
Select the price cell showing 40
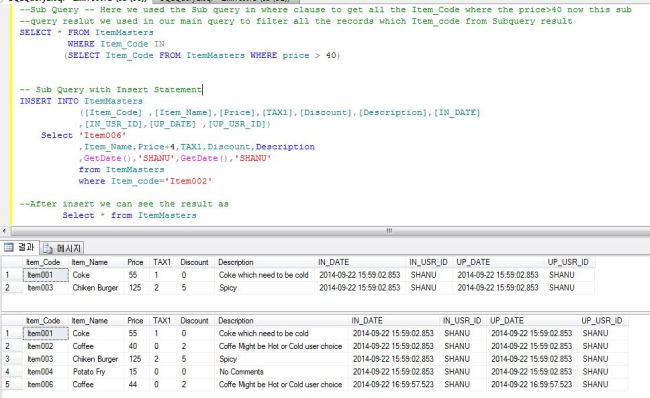137,346
